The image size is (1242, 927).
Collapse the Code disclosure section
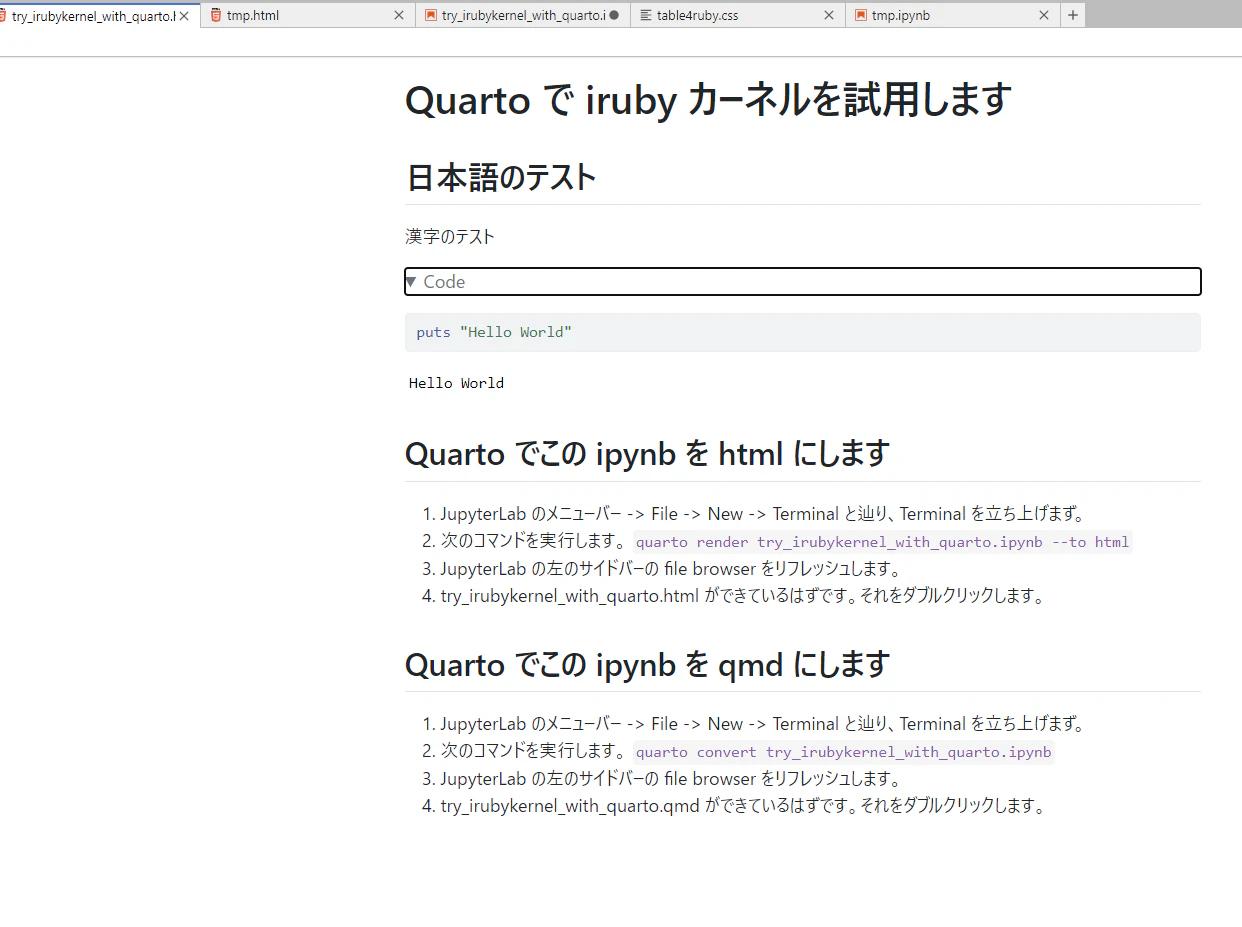tap(802, 282)
